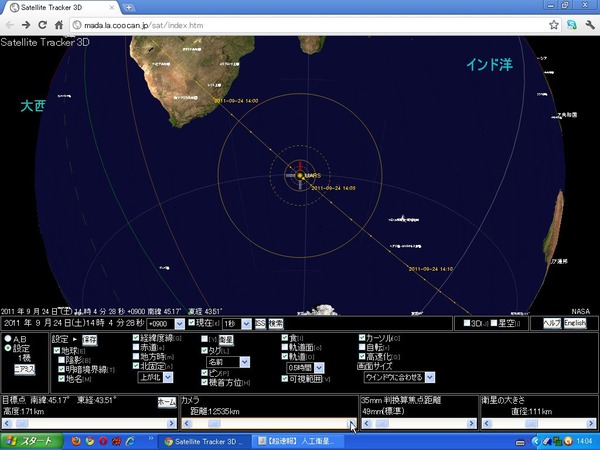Screen dimensions: 600x450
Task: Launch Internet Explorer from quick launch bar
Action: pos(130,441)
